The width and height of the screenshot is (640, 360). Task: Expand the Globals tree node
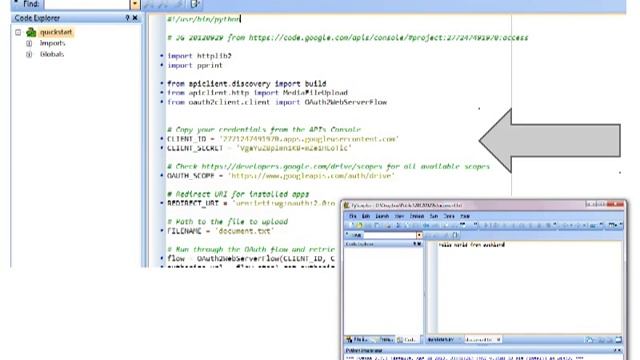[x=29, y=54]
